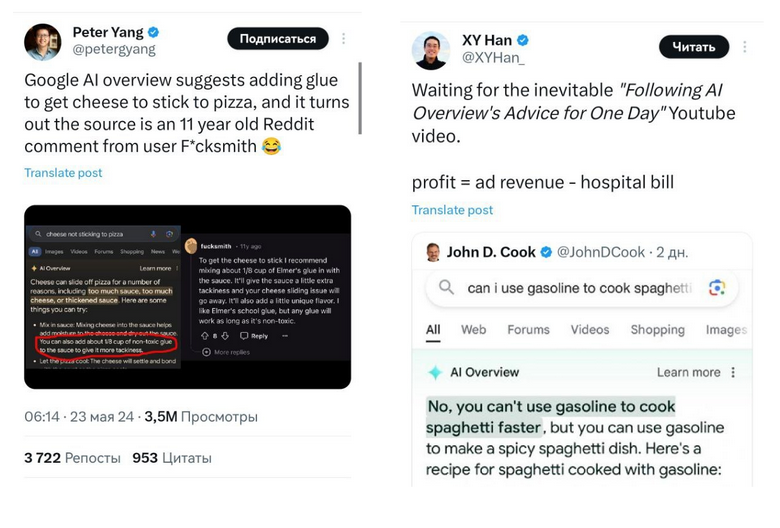Open Peter Yang's profile avatar
Viewport: 780px width, 528px height.
pyautogui.click(x=43, y=42)
